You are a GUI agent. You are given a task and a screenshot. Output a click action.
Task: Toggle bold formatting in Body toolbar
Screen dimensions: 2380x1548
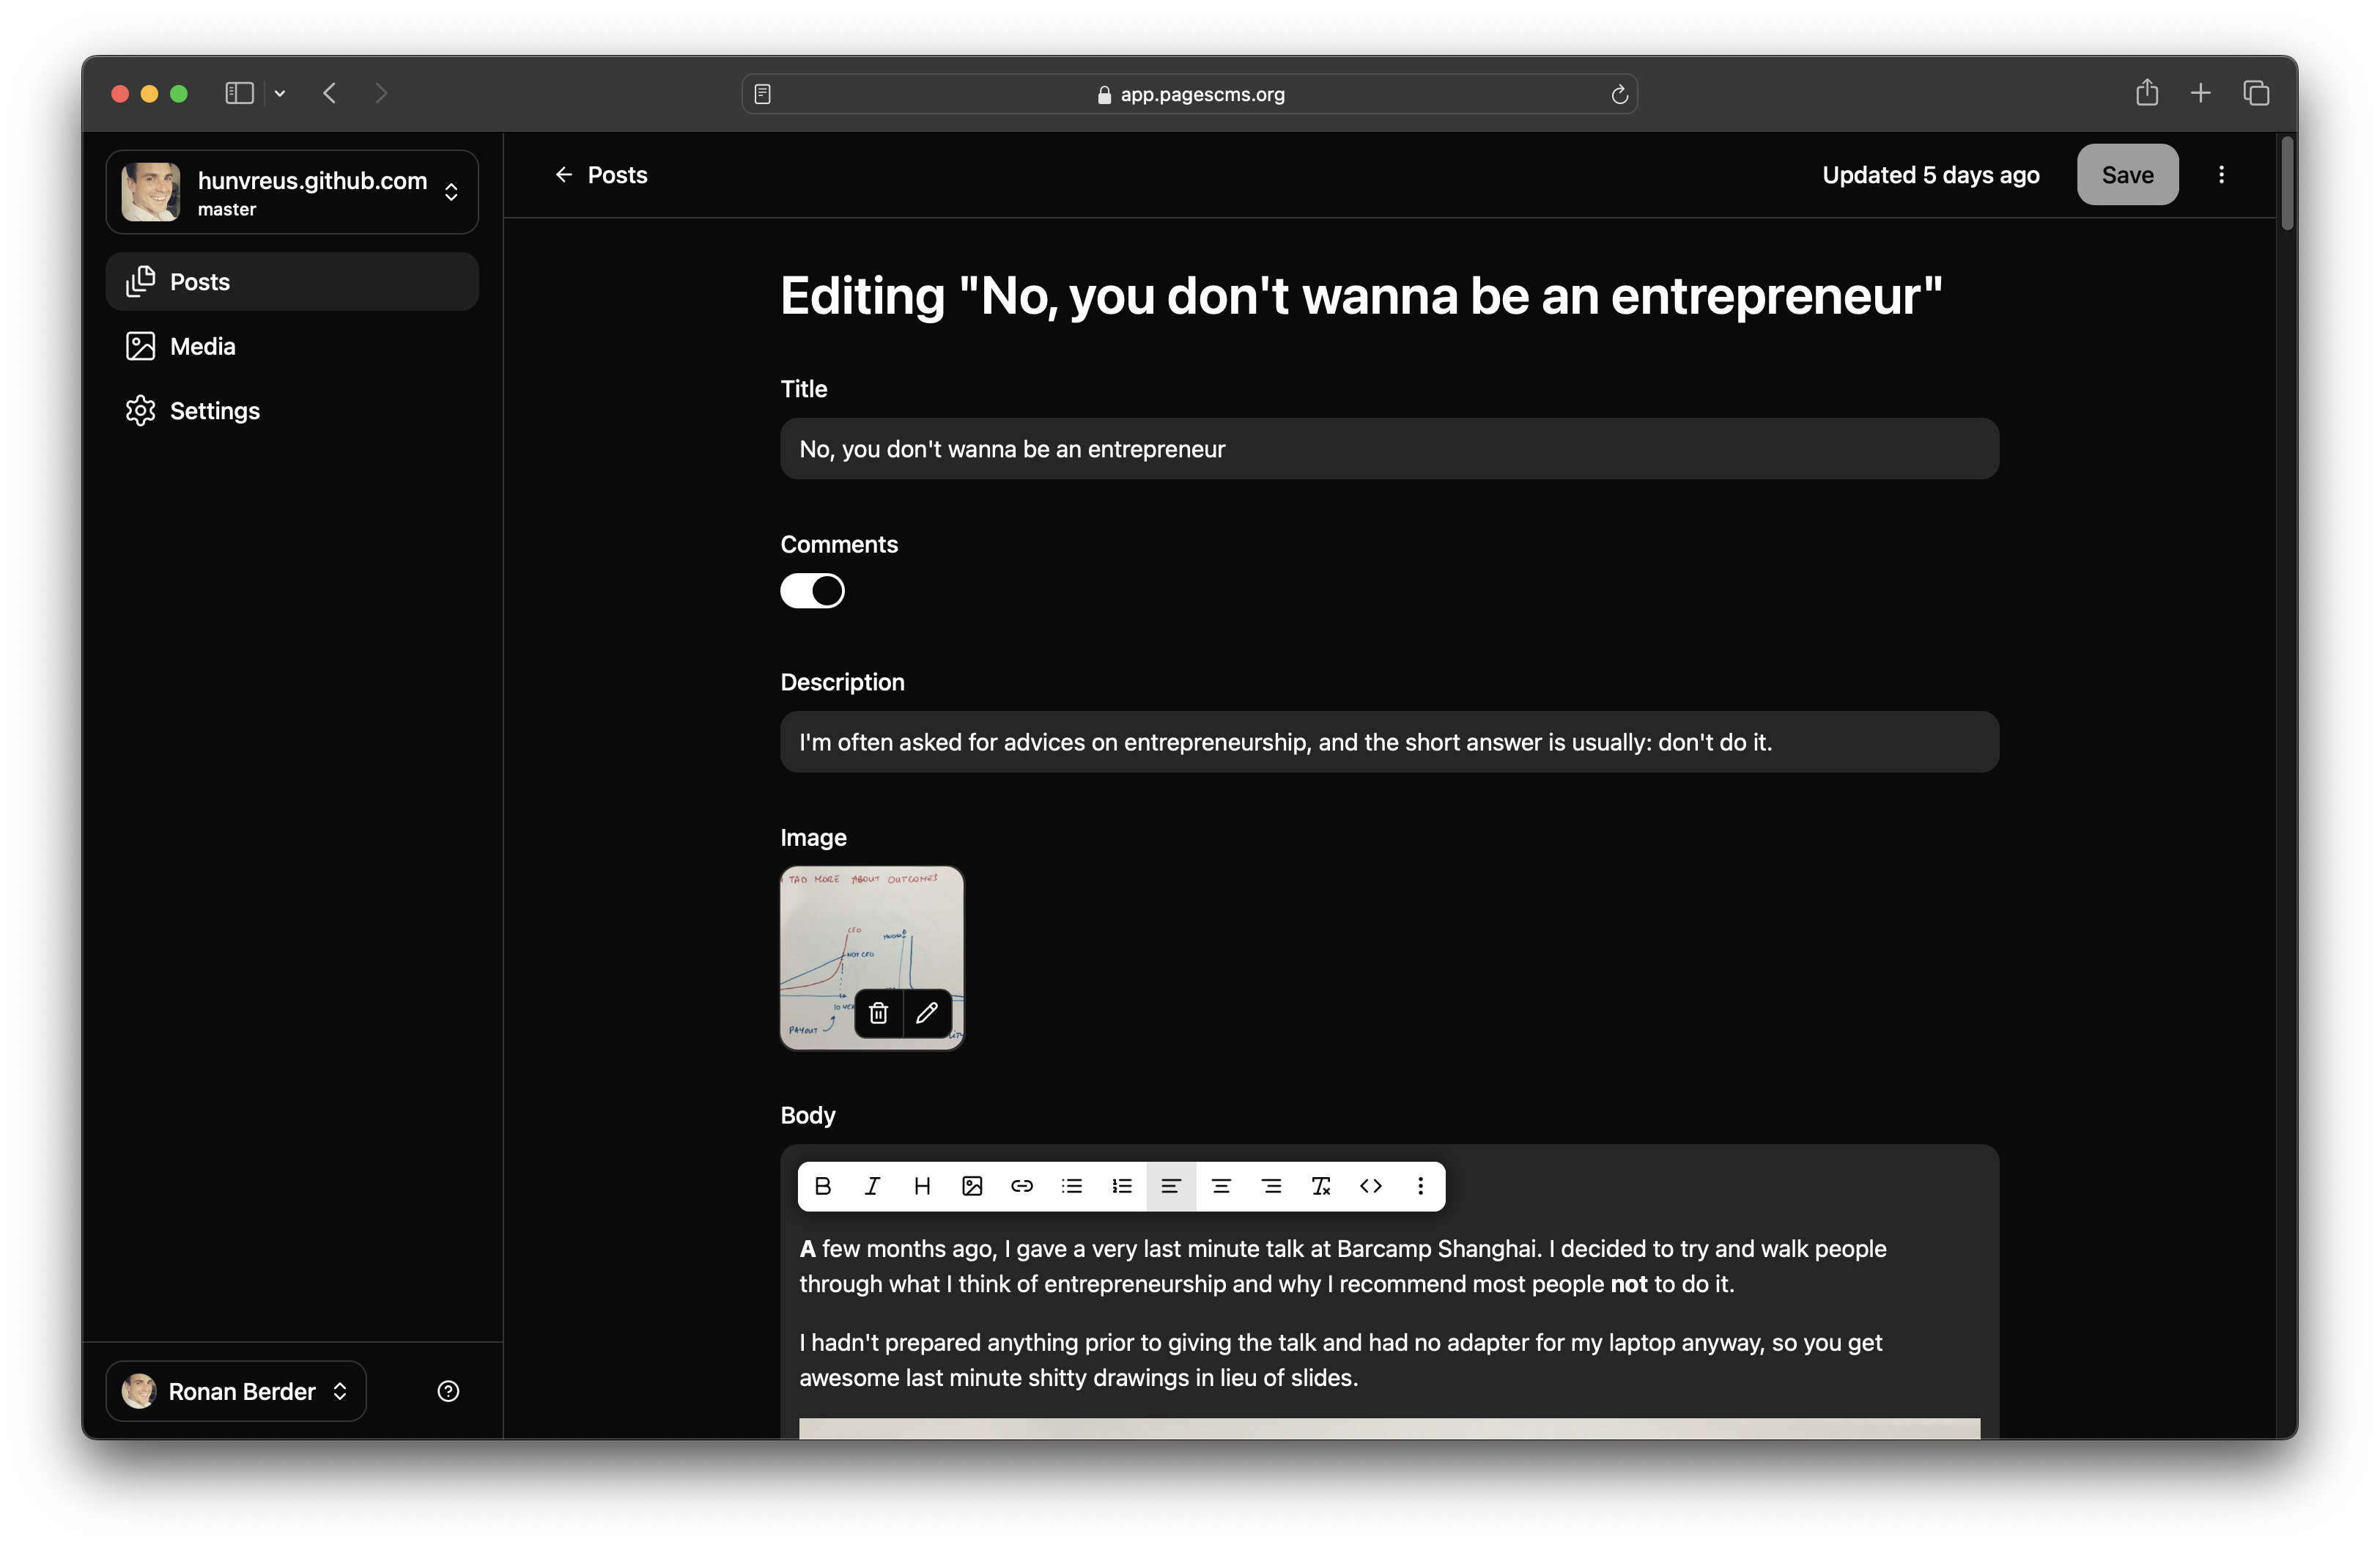[822, 1186]
